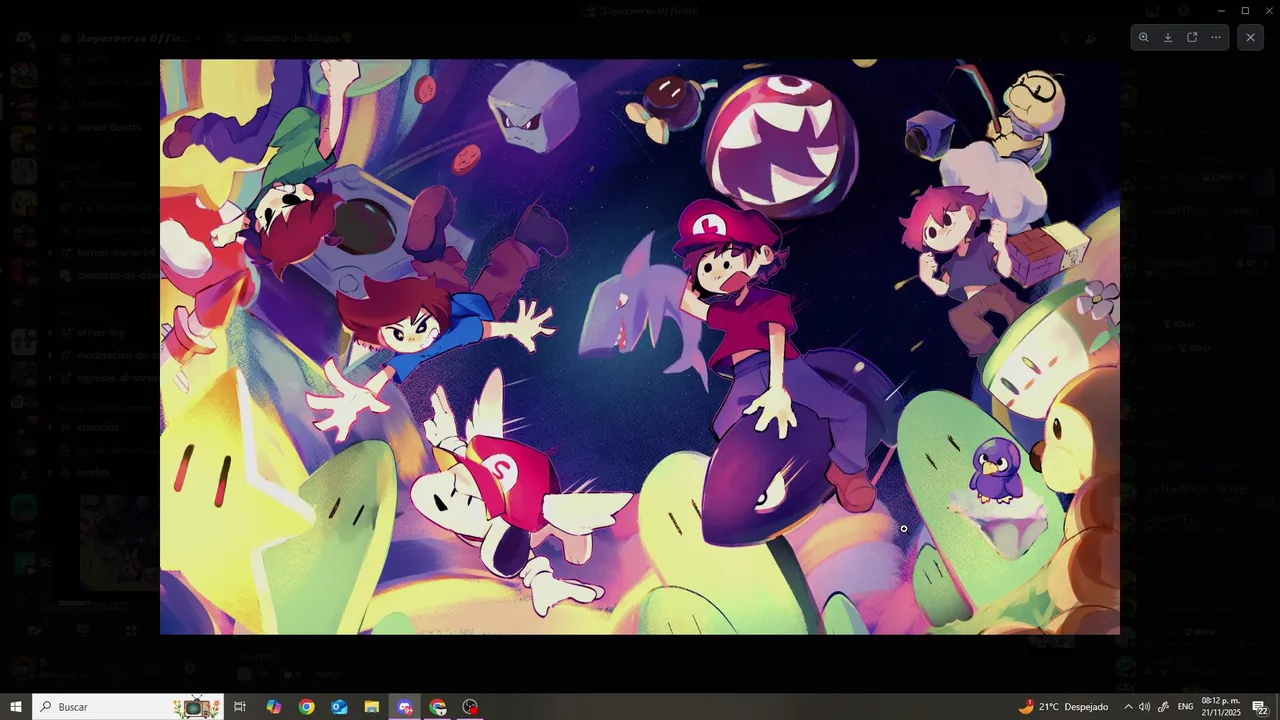The width and height of the screenshot is (1280, 720).
Task: Maximize the Discord window
Action: (x=1245, y=10)
